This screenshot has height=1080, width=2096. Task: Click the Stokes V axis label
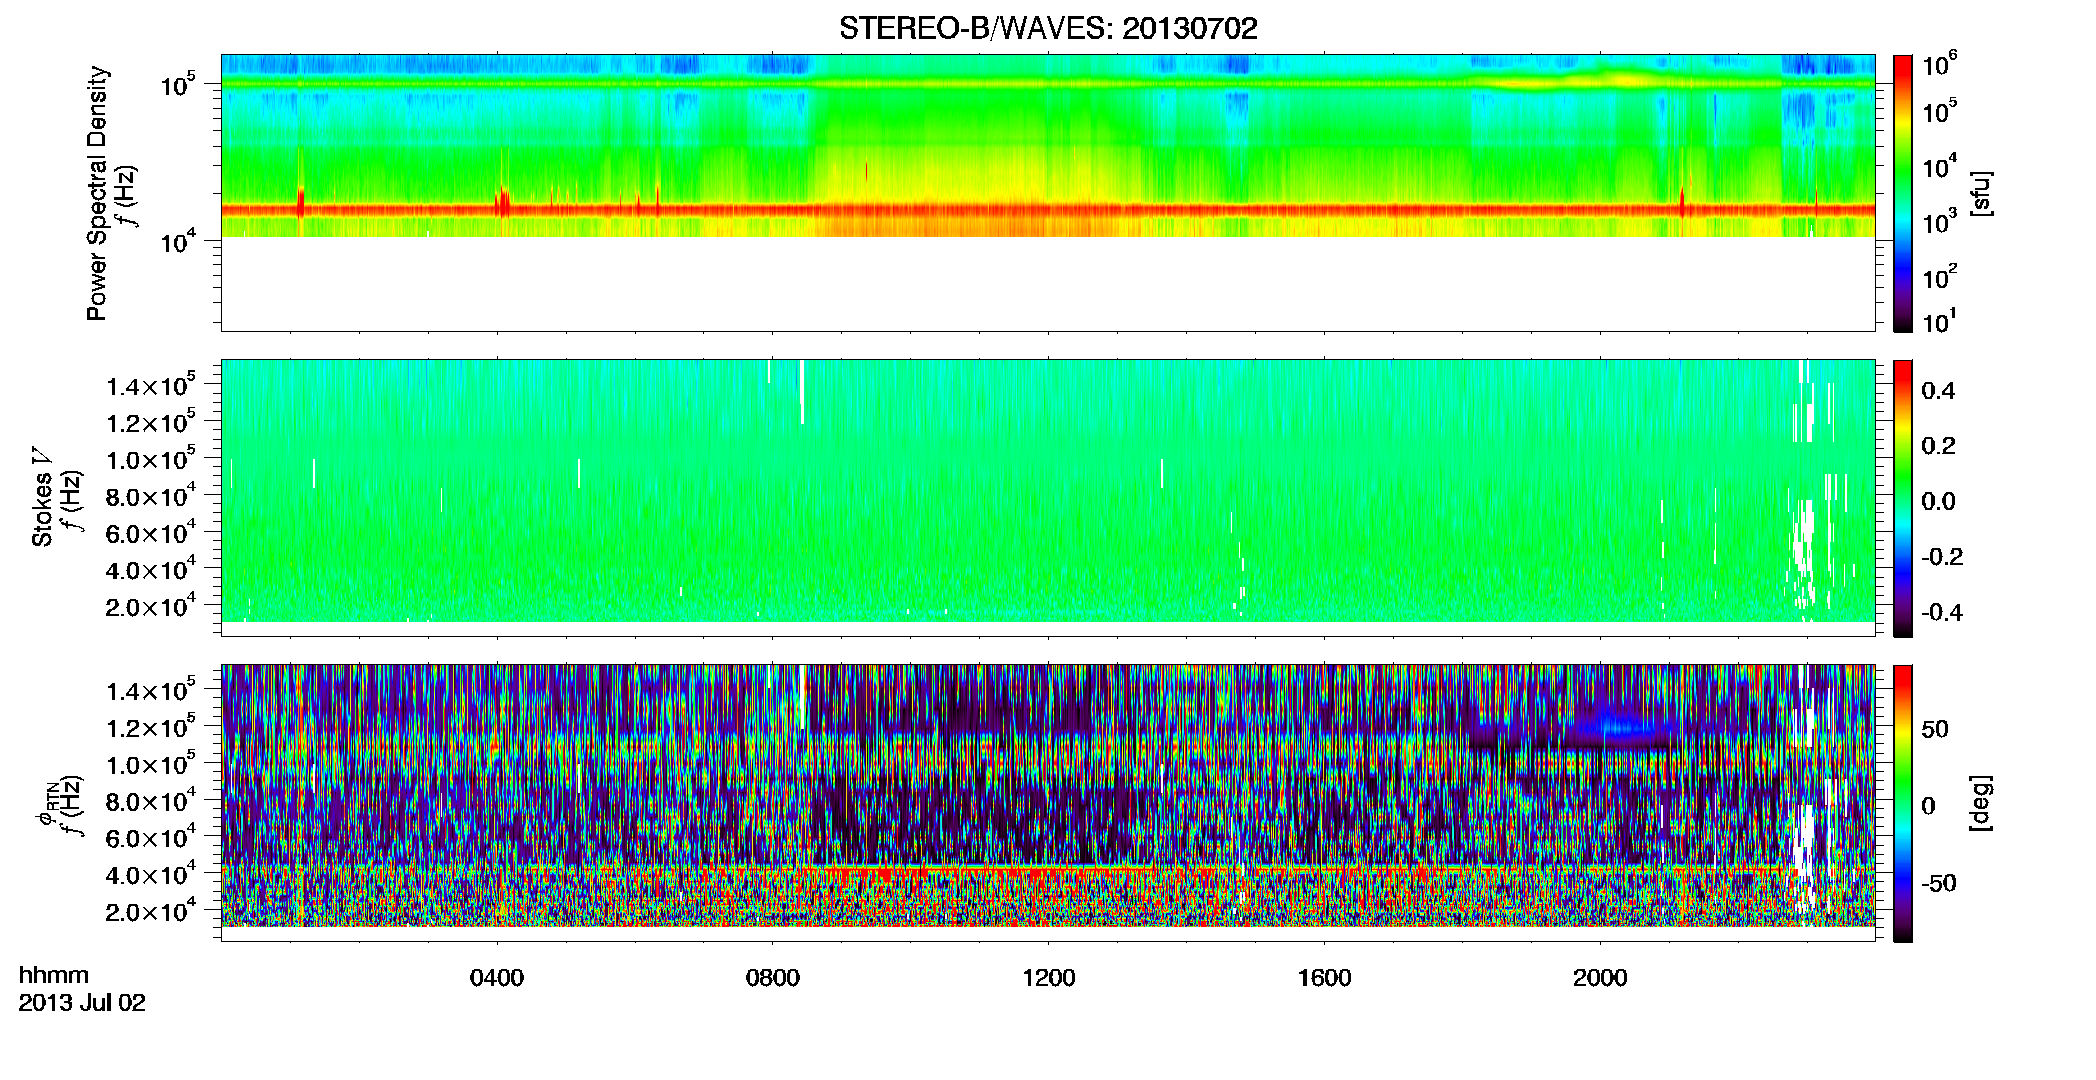click(42, 497)
